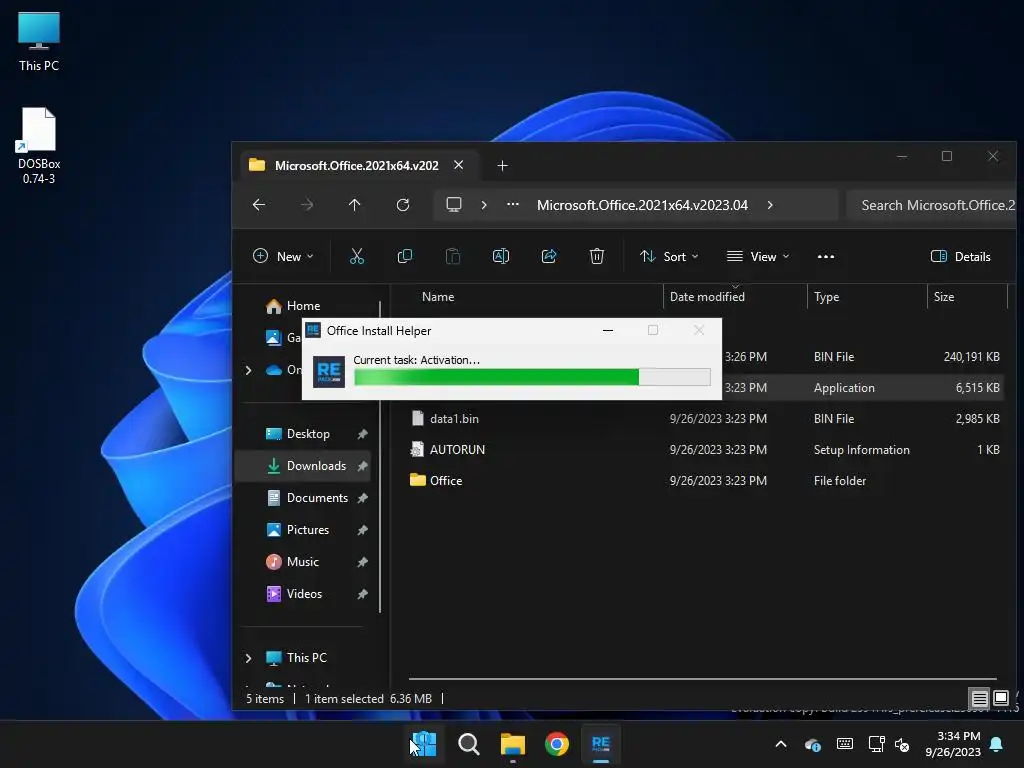Open Desktop in the navigation pane

(x=308, y=434)
